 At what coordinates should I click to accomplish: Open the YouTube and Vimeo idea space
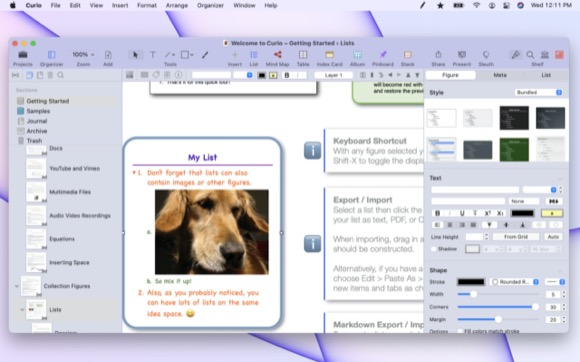point(74,168)
